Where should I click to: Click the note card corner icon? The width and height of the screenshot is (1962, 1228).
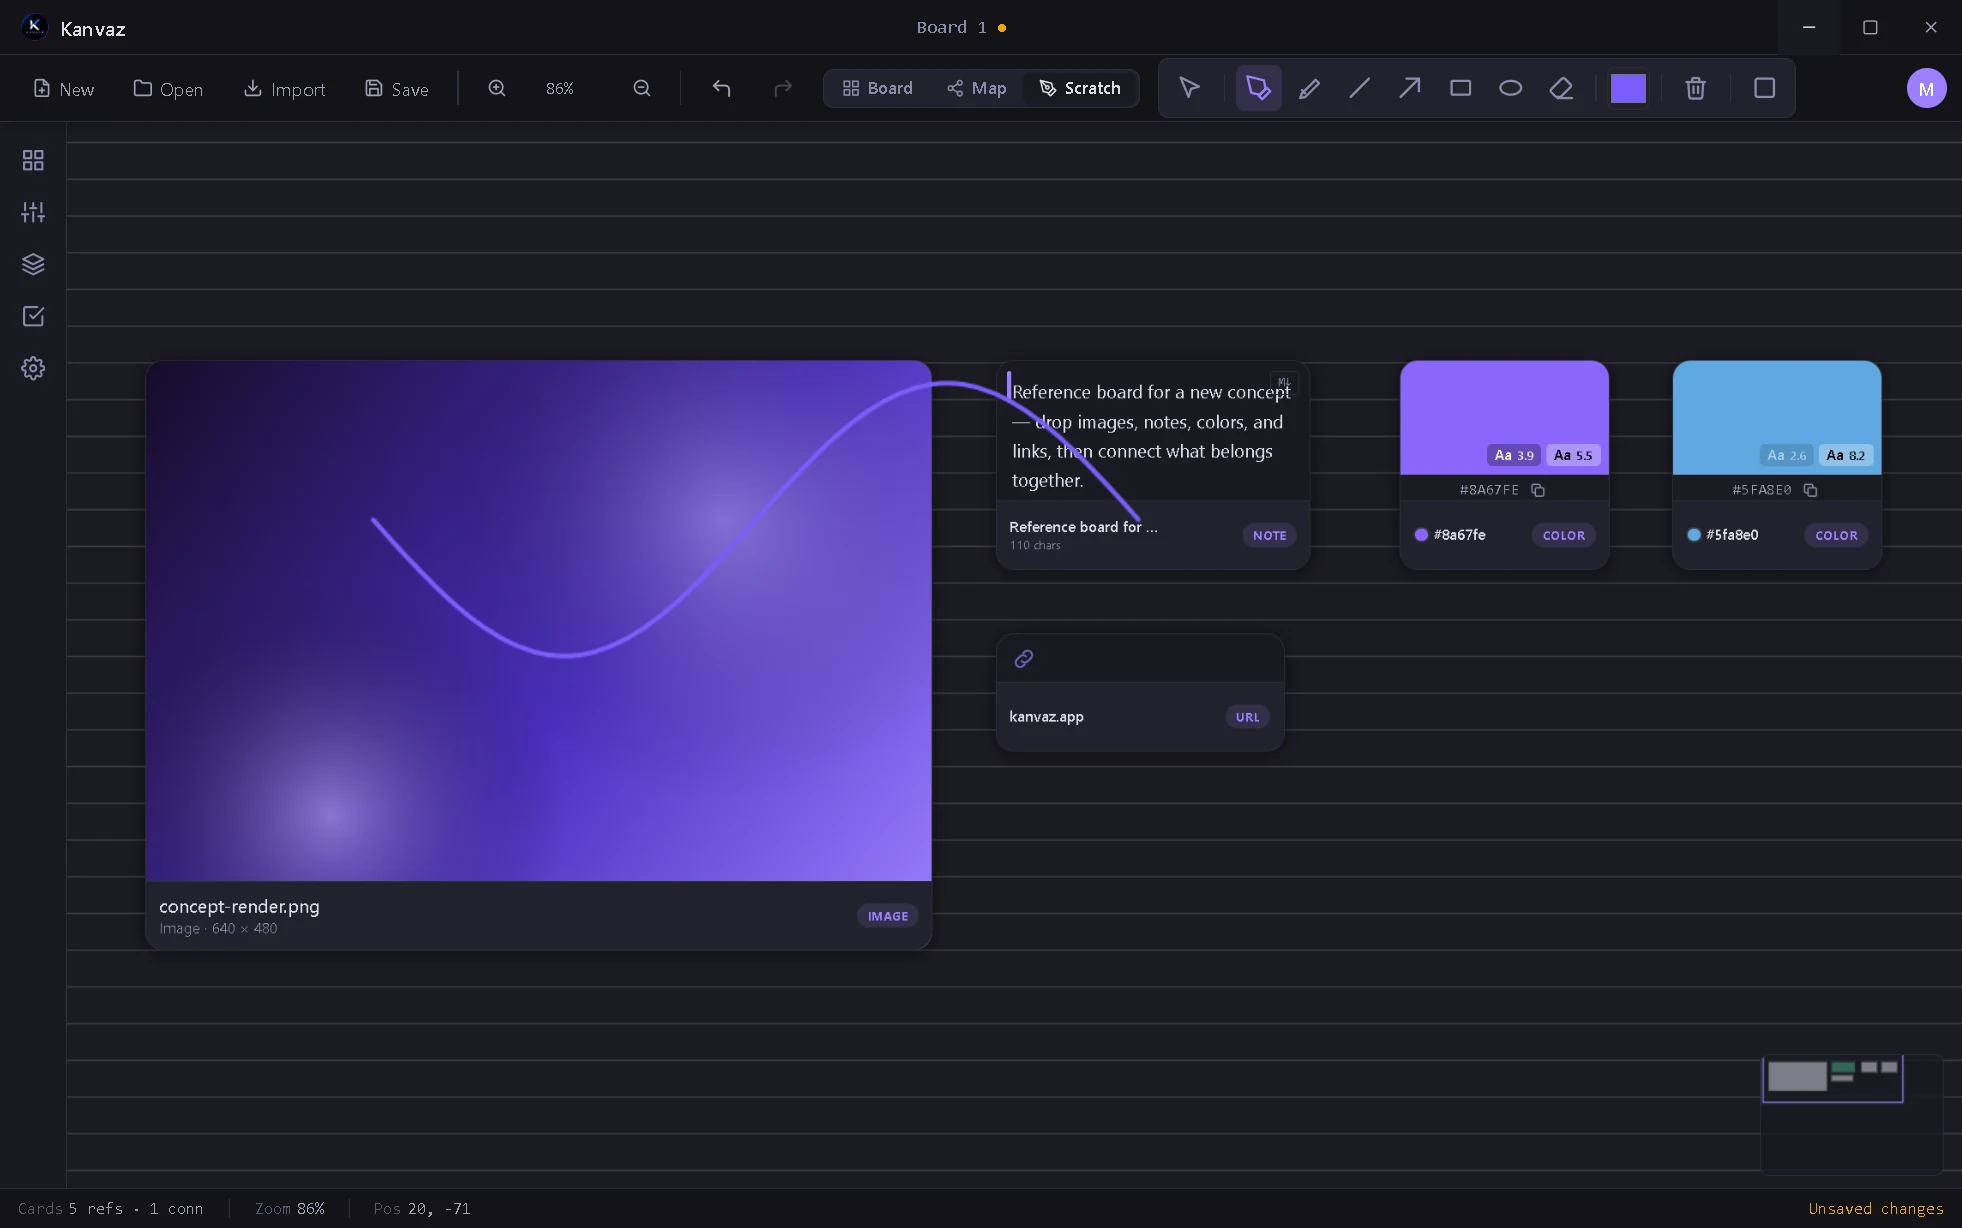pyautogui.click(x=1284, y=381)
